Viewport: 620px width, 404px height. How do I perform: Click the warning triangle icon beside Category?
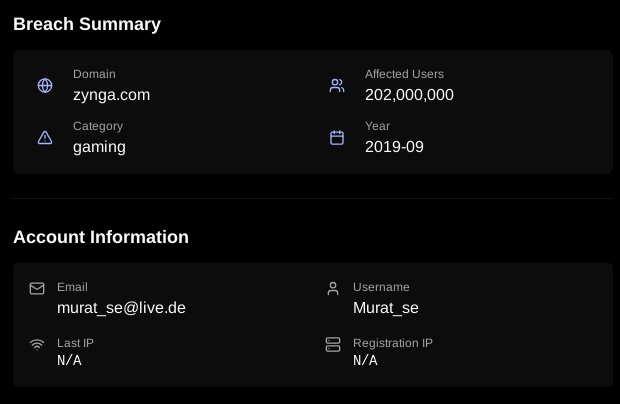[x=45, y=138]
